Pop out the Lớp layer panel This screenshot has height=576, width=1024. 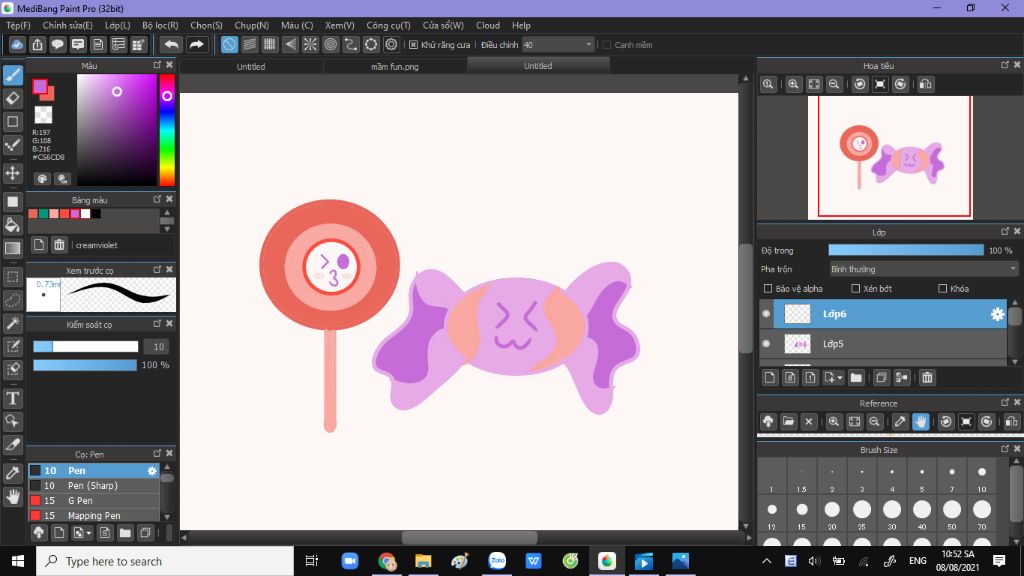[x=1004, y=232]
